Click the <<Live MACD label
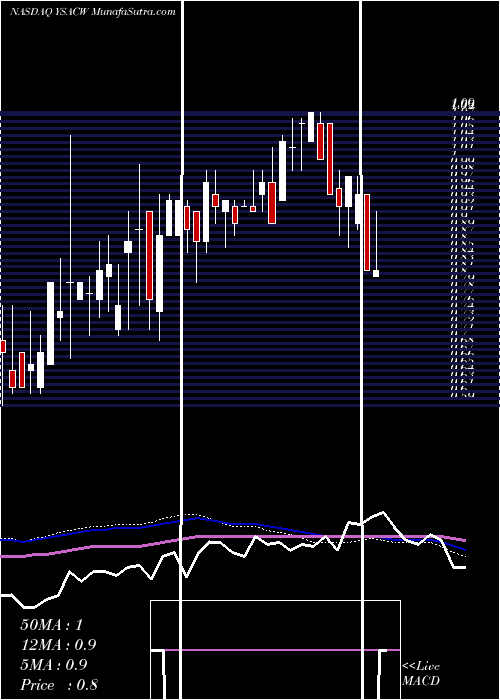500x700 pixels. tap(421, 674)
